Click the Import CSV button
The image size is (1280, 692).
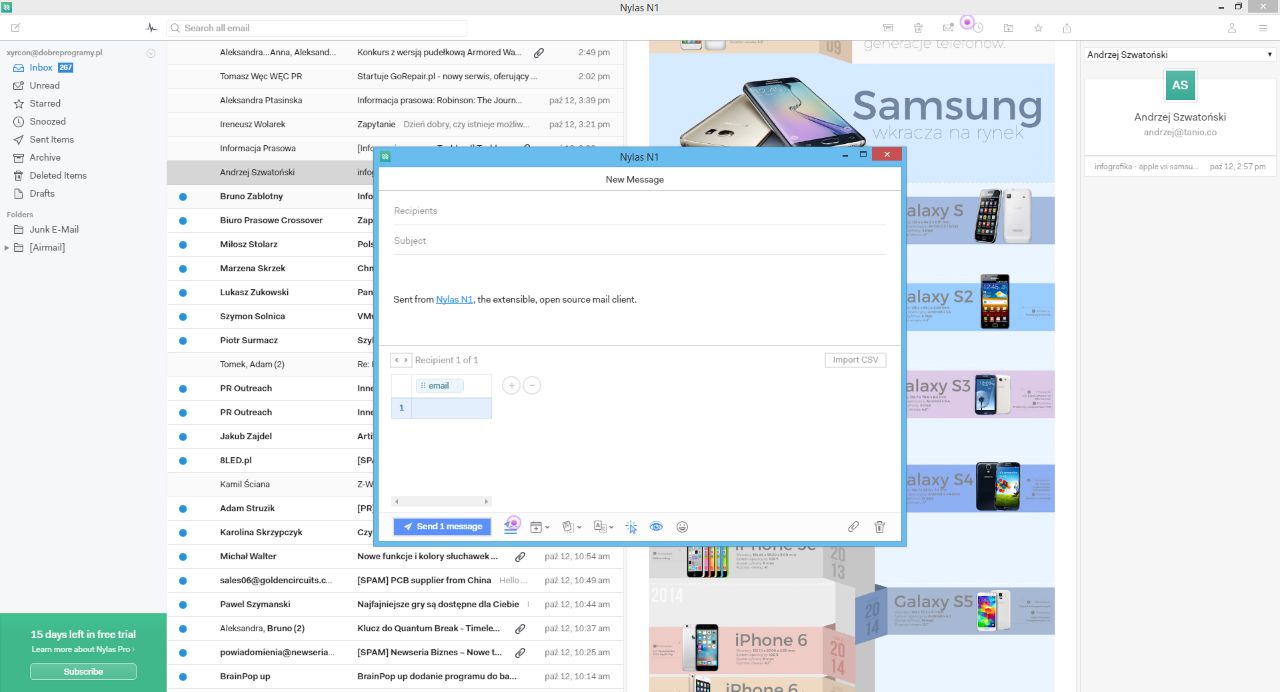tap(855, 360)
